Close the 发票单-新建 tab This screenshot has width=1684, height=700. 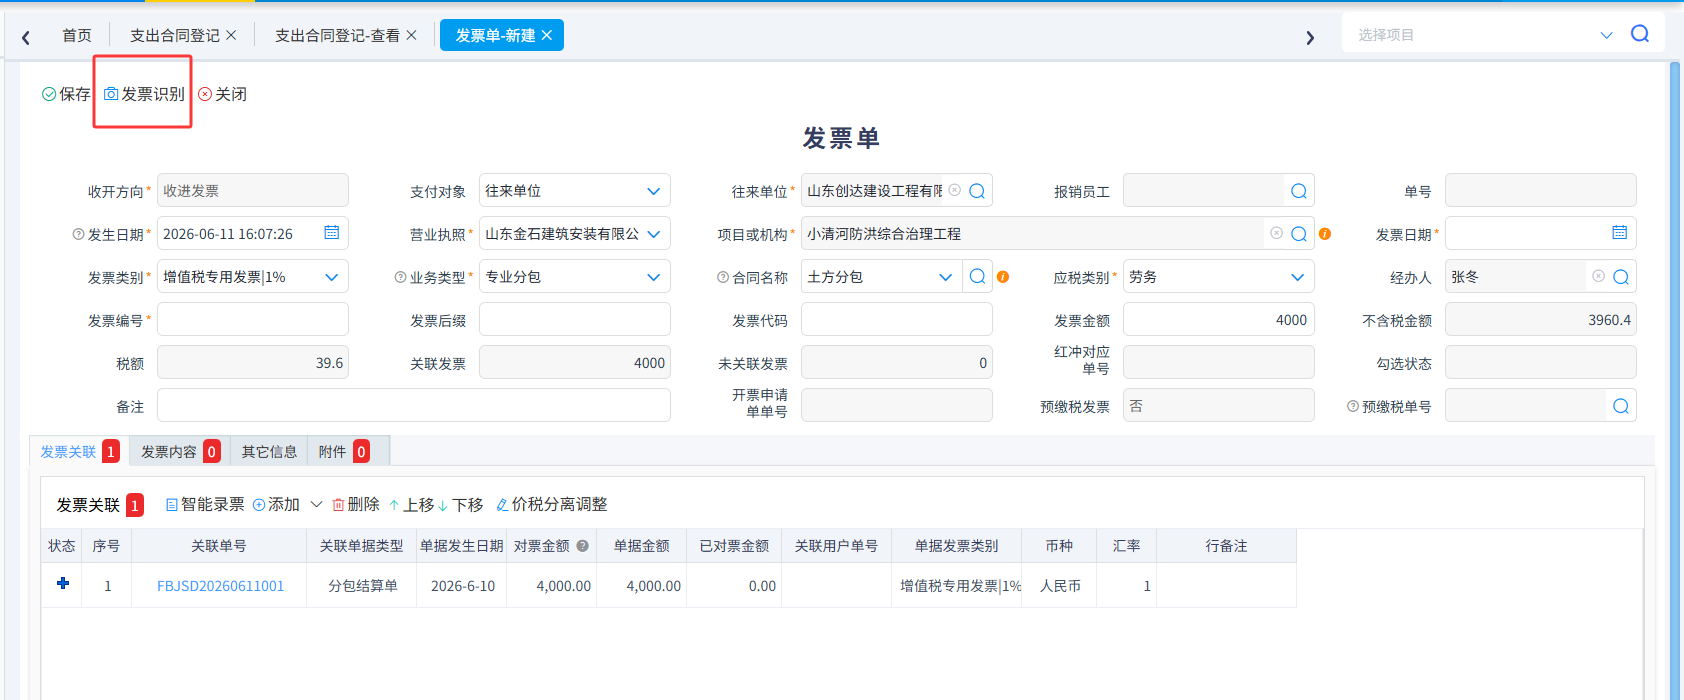[547, 35]
